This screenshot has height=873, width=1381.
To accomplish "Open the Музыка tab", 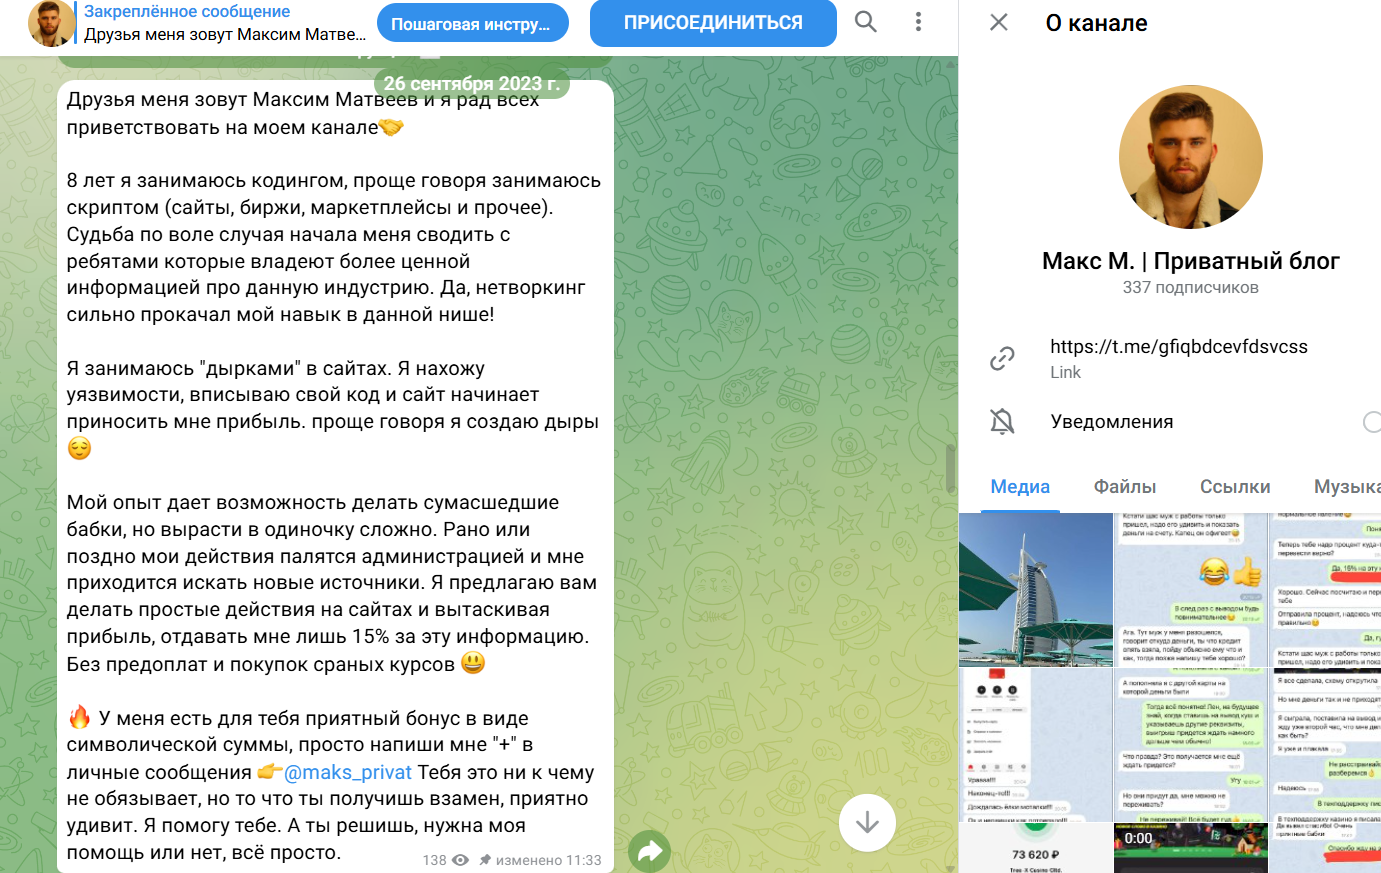I will tap(1347, 487).
